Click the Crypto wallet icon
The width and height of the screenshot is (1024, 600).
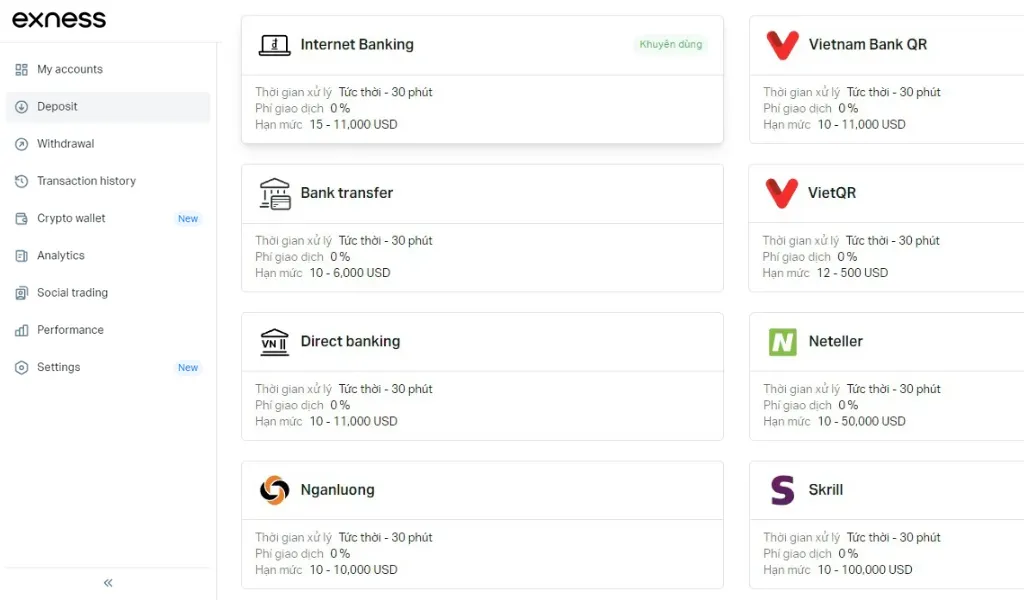22,218
